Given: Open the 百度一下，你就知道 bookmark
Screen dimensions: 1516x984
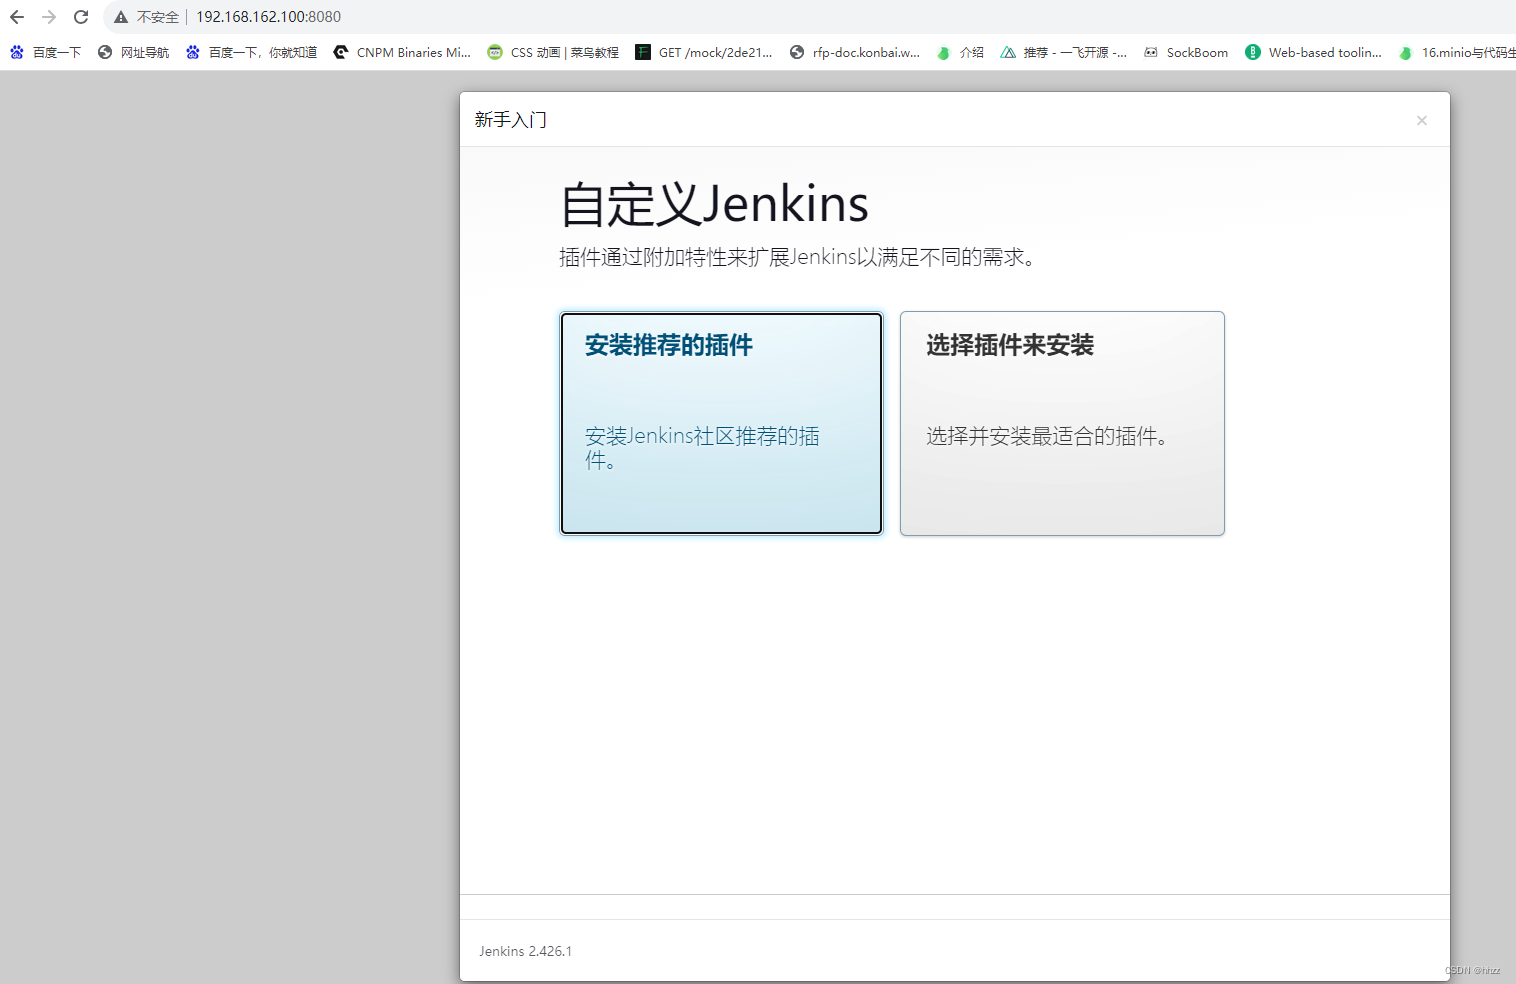Looking at the screenshot, I should click(x=251, y=52).
